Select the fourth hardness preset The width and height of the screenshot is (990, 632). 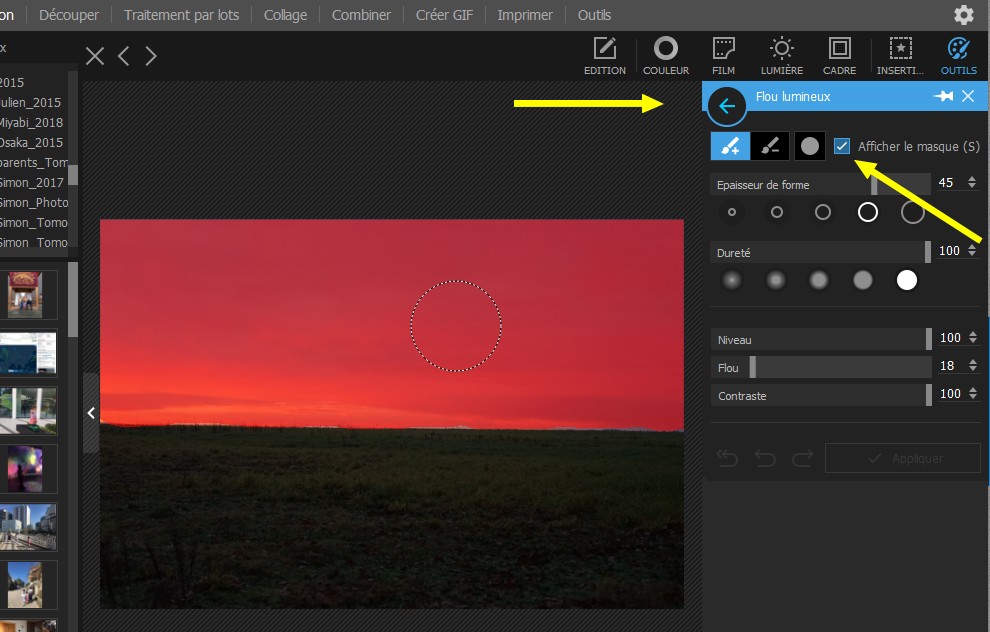pos(862,280)
